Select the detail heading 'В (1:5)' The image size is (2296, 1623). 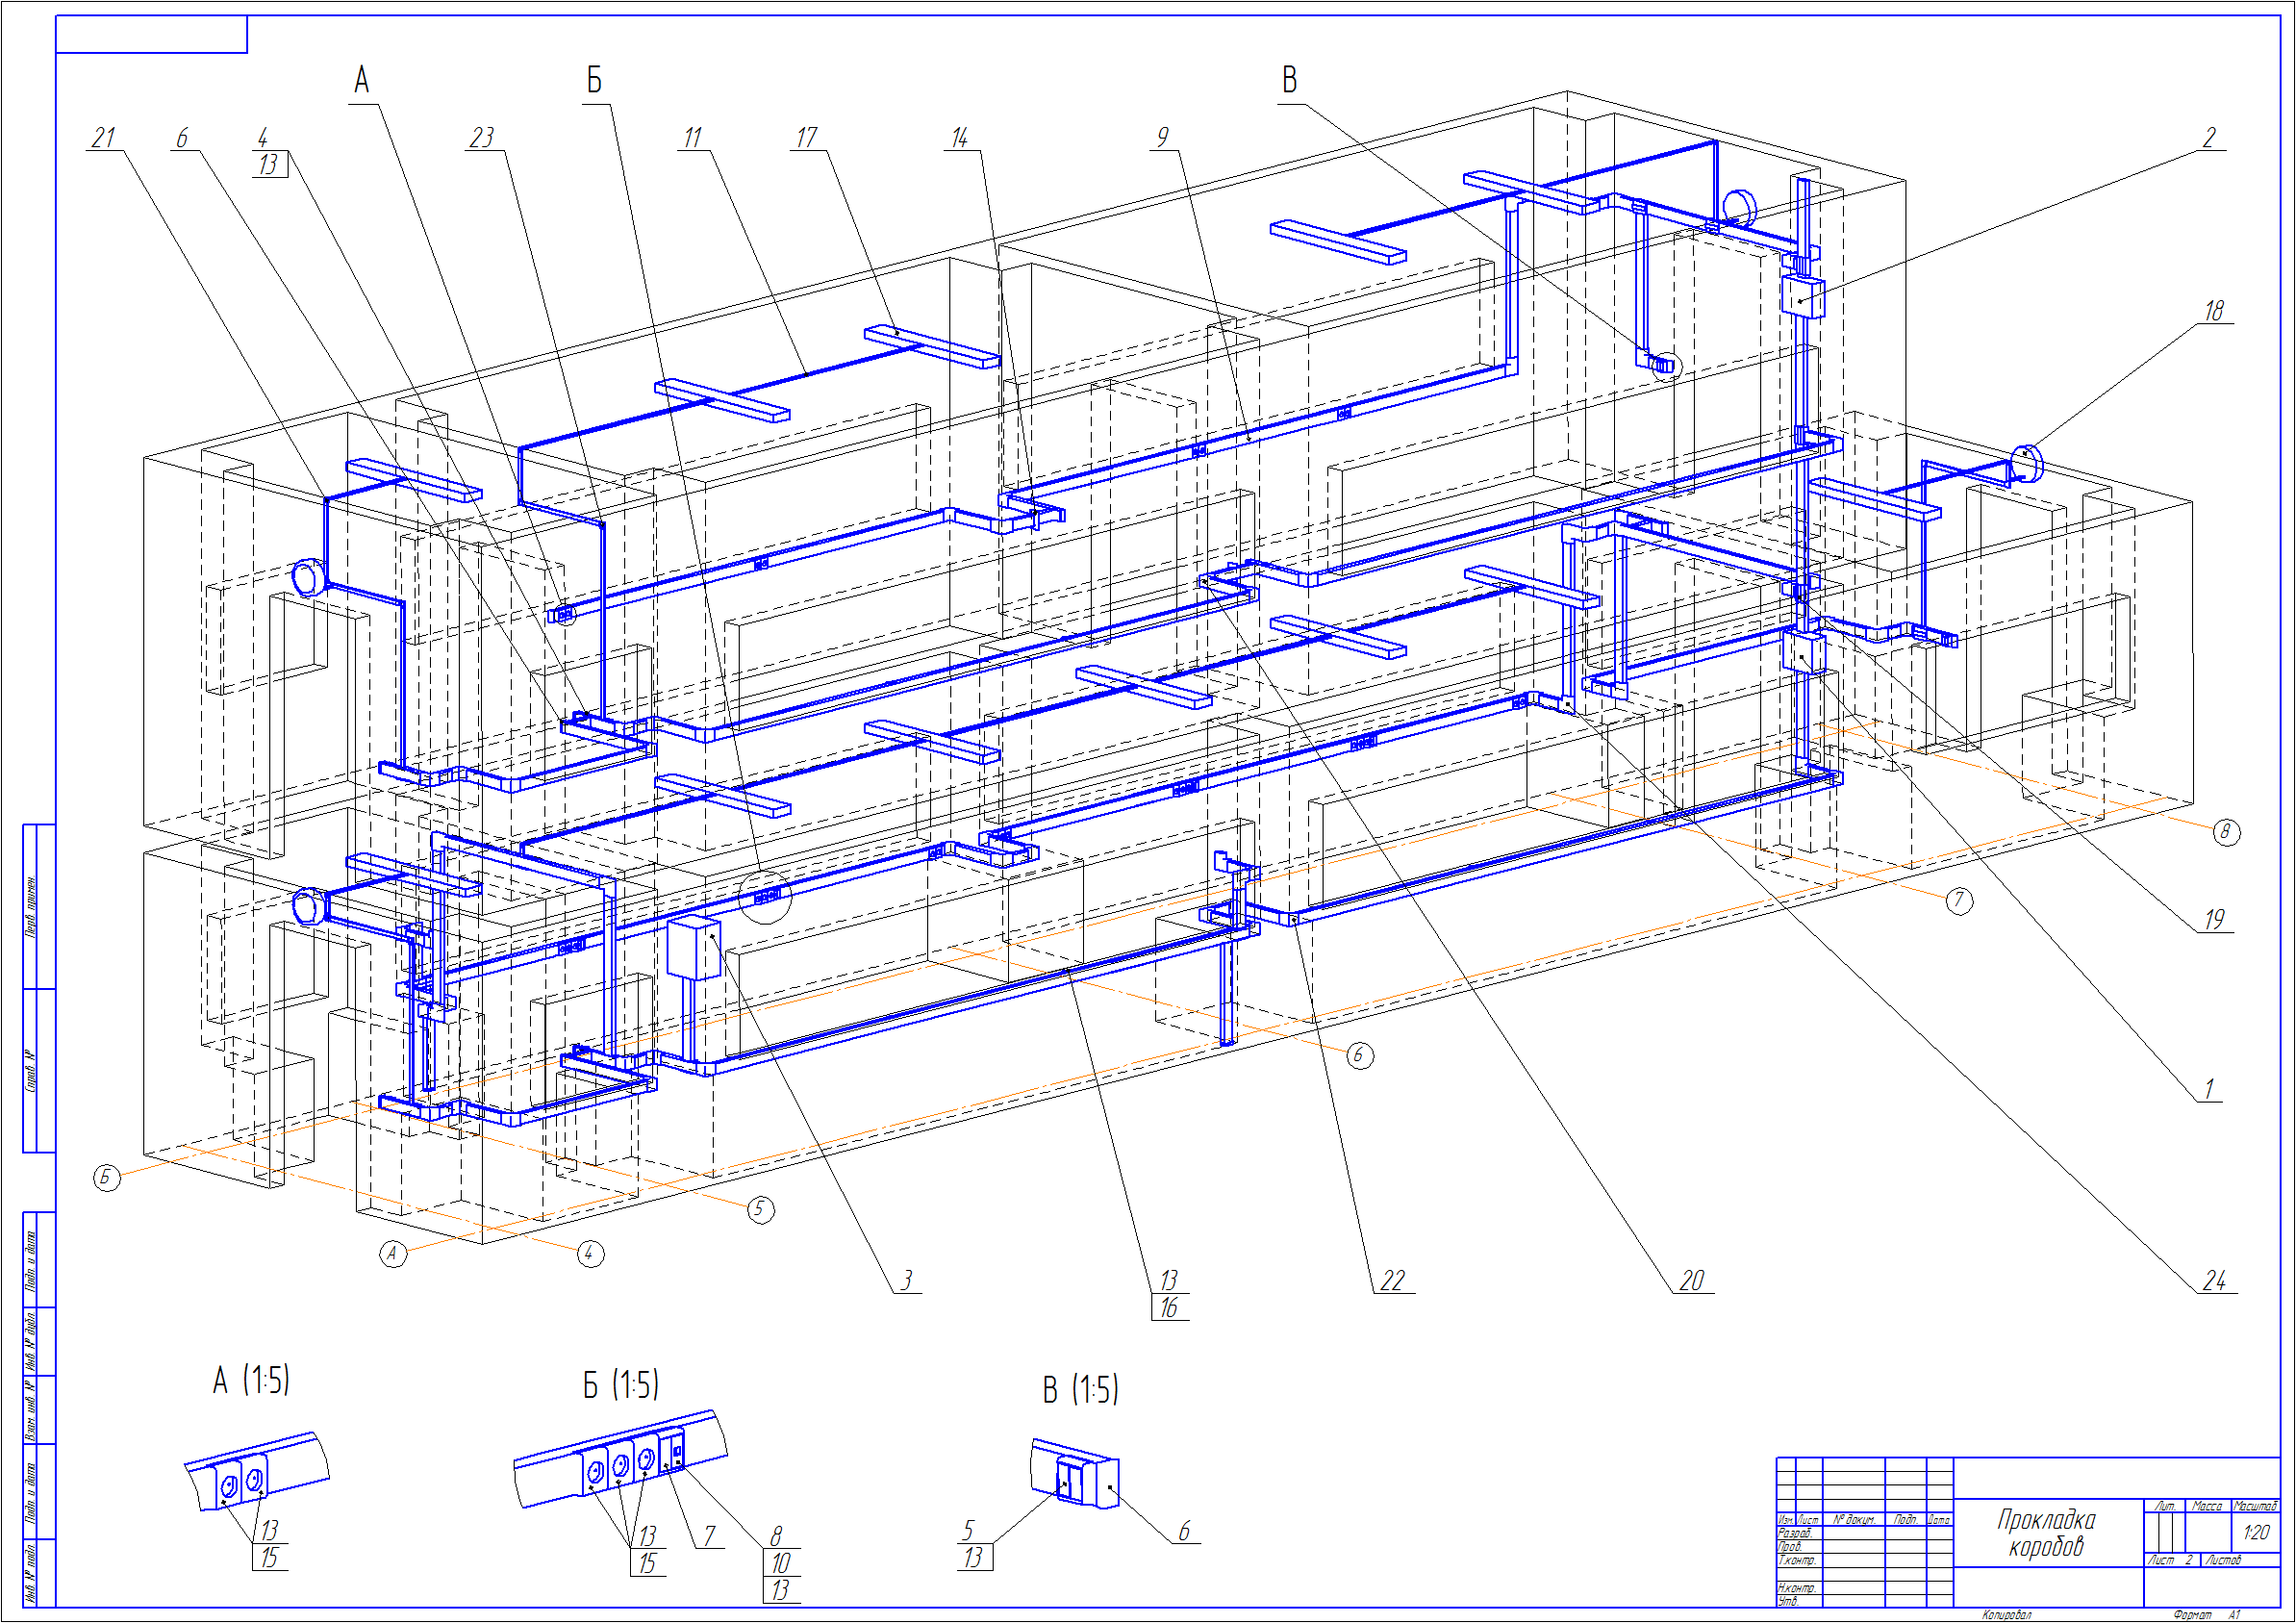[1080, 1390]
